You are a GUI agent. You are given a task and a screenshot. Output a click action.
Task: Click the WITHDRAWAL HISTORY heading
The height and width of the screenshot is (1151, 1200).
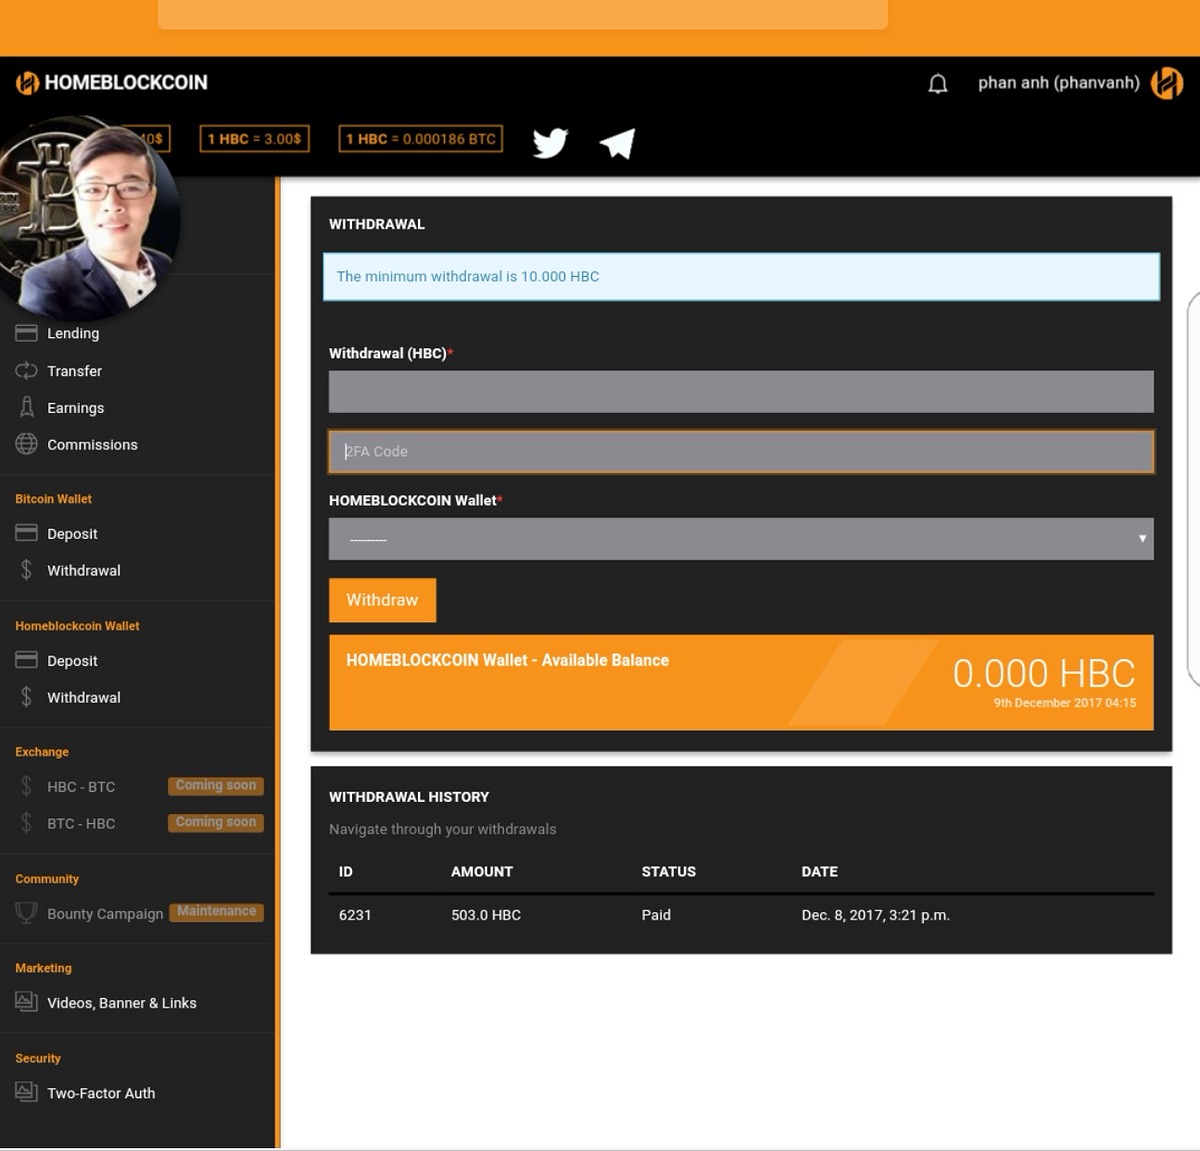click(409, 797)
